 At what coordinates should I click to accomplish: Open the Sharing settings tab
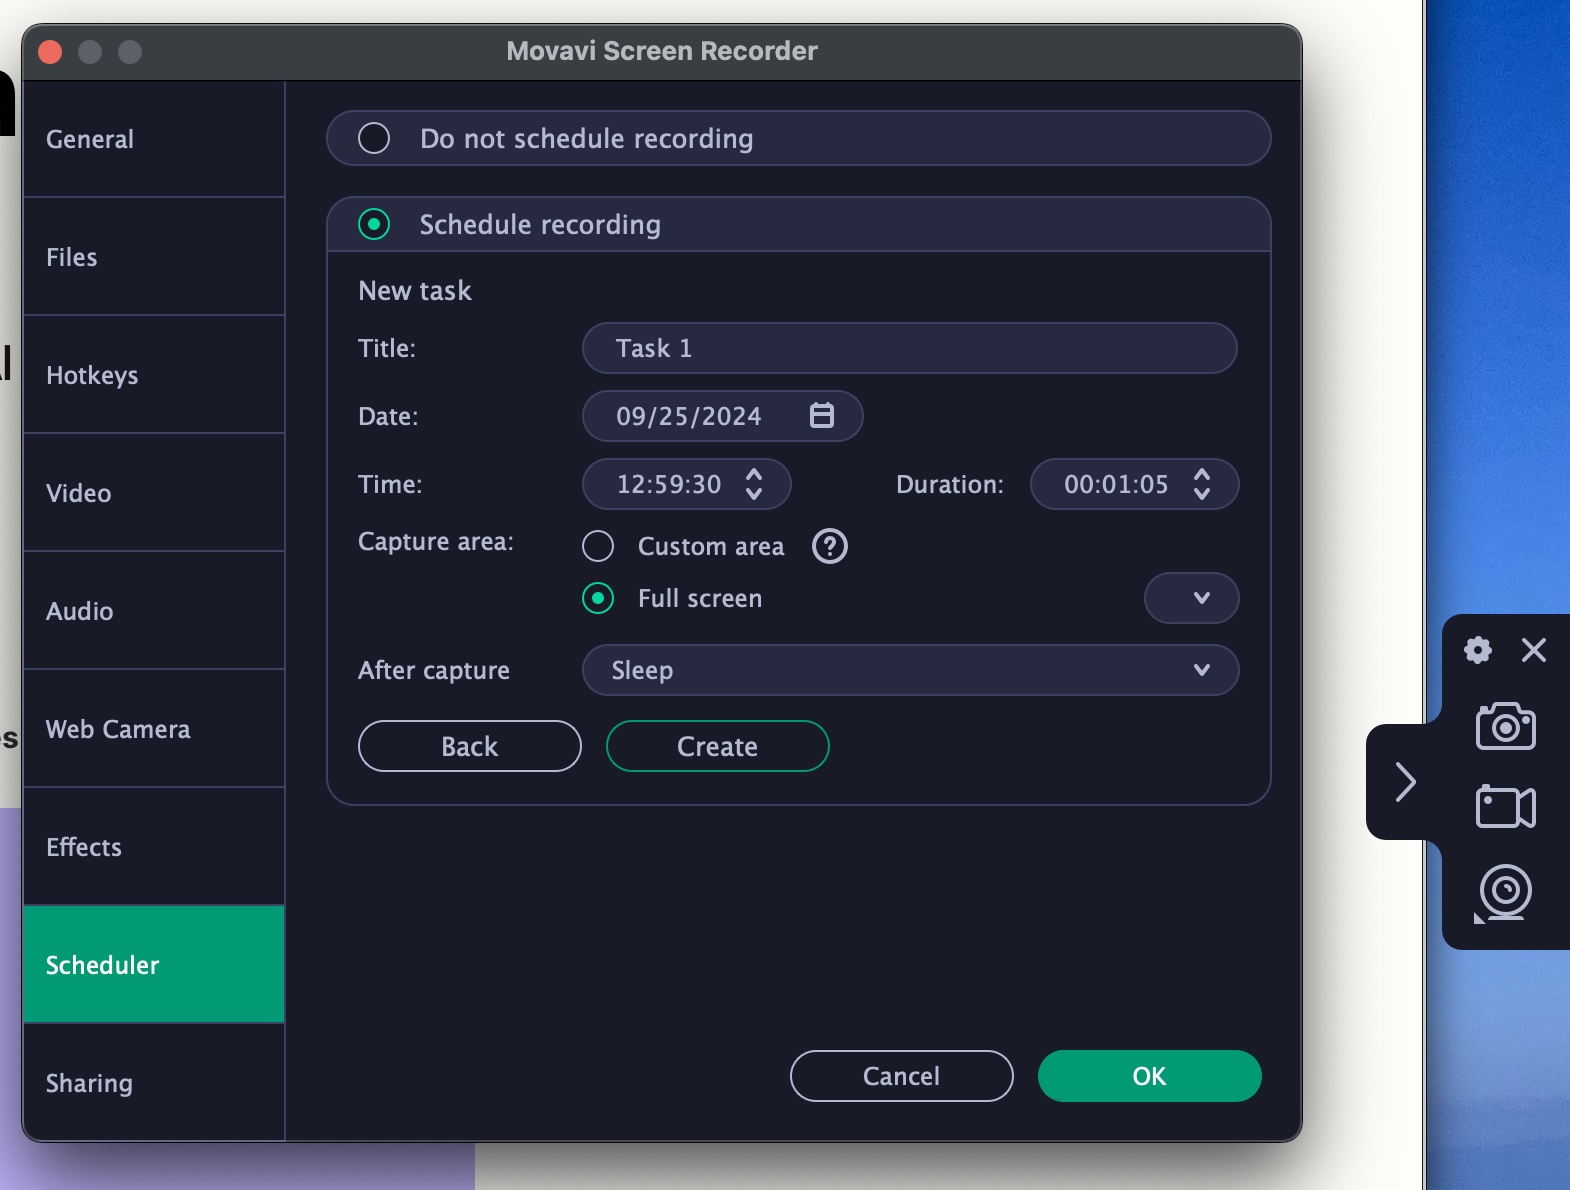(x=154, y=1083)
